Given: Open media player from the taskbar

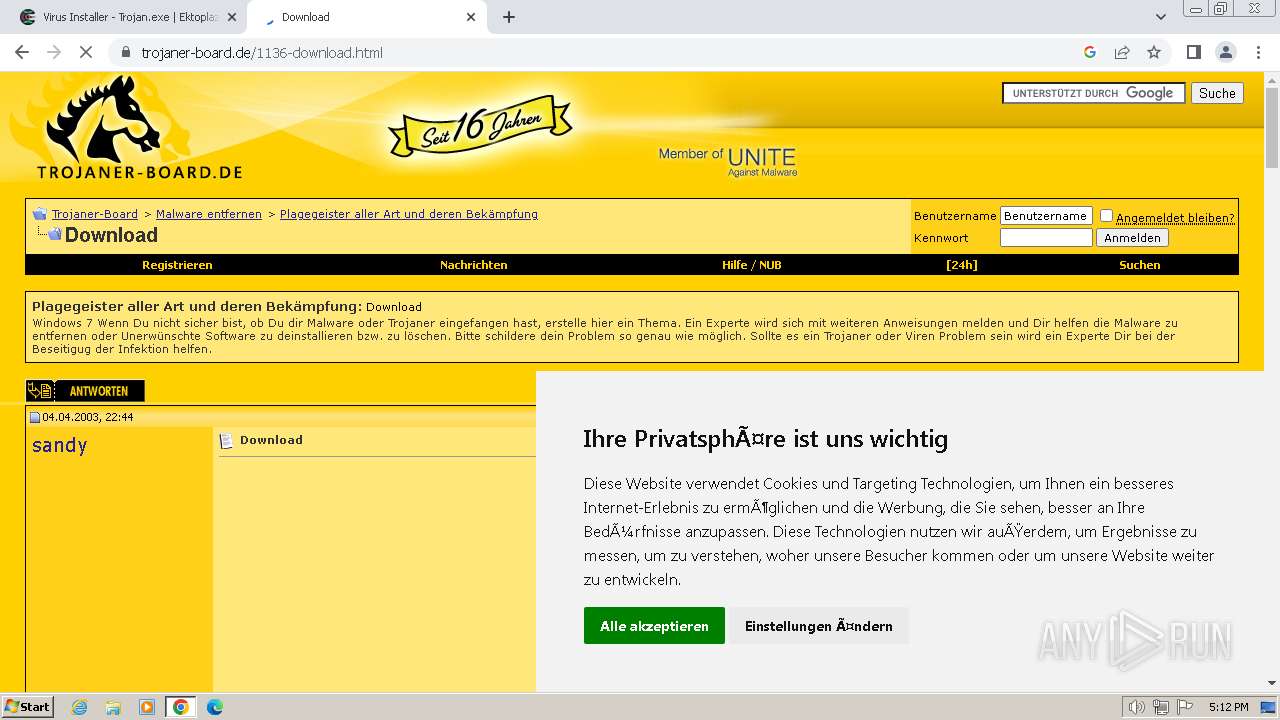Looking at the screenshot, I should point(147,707).
